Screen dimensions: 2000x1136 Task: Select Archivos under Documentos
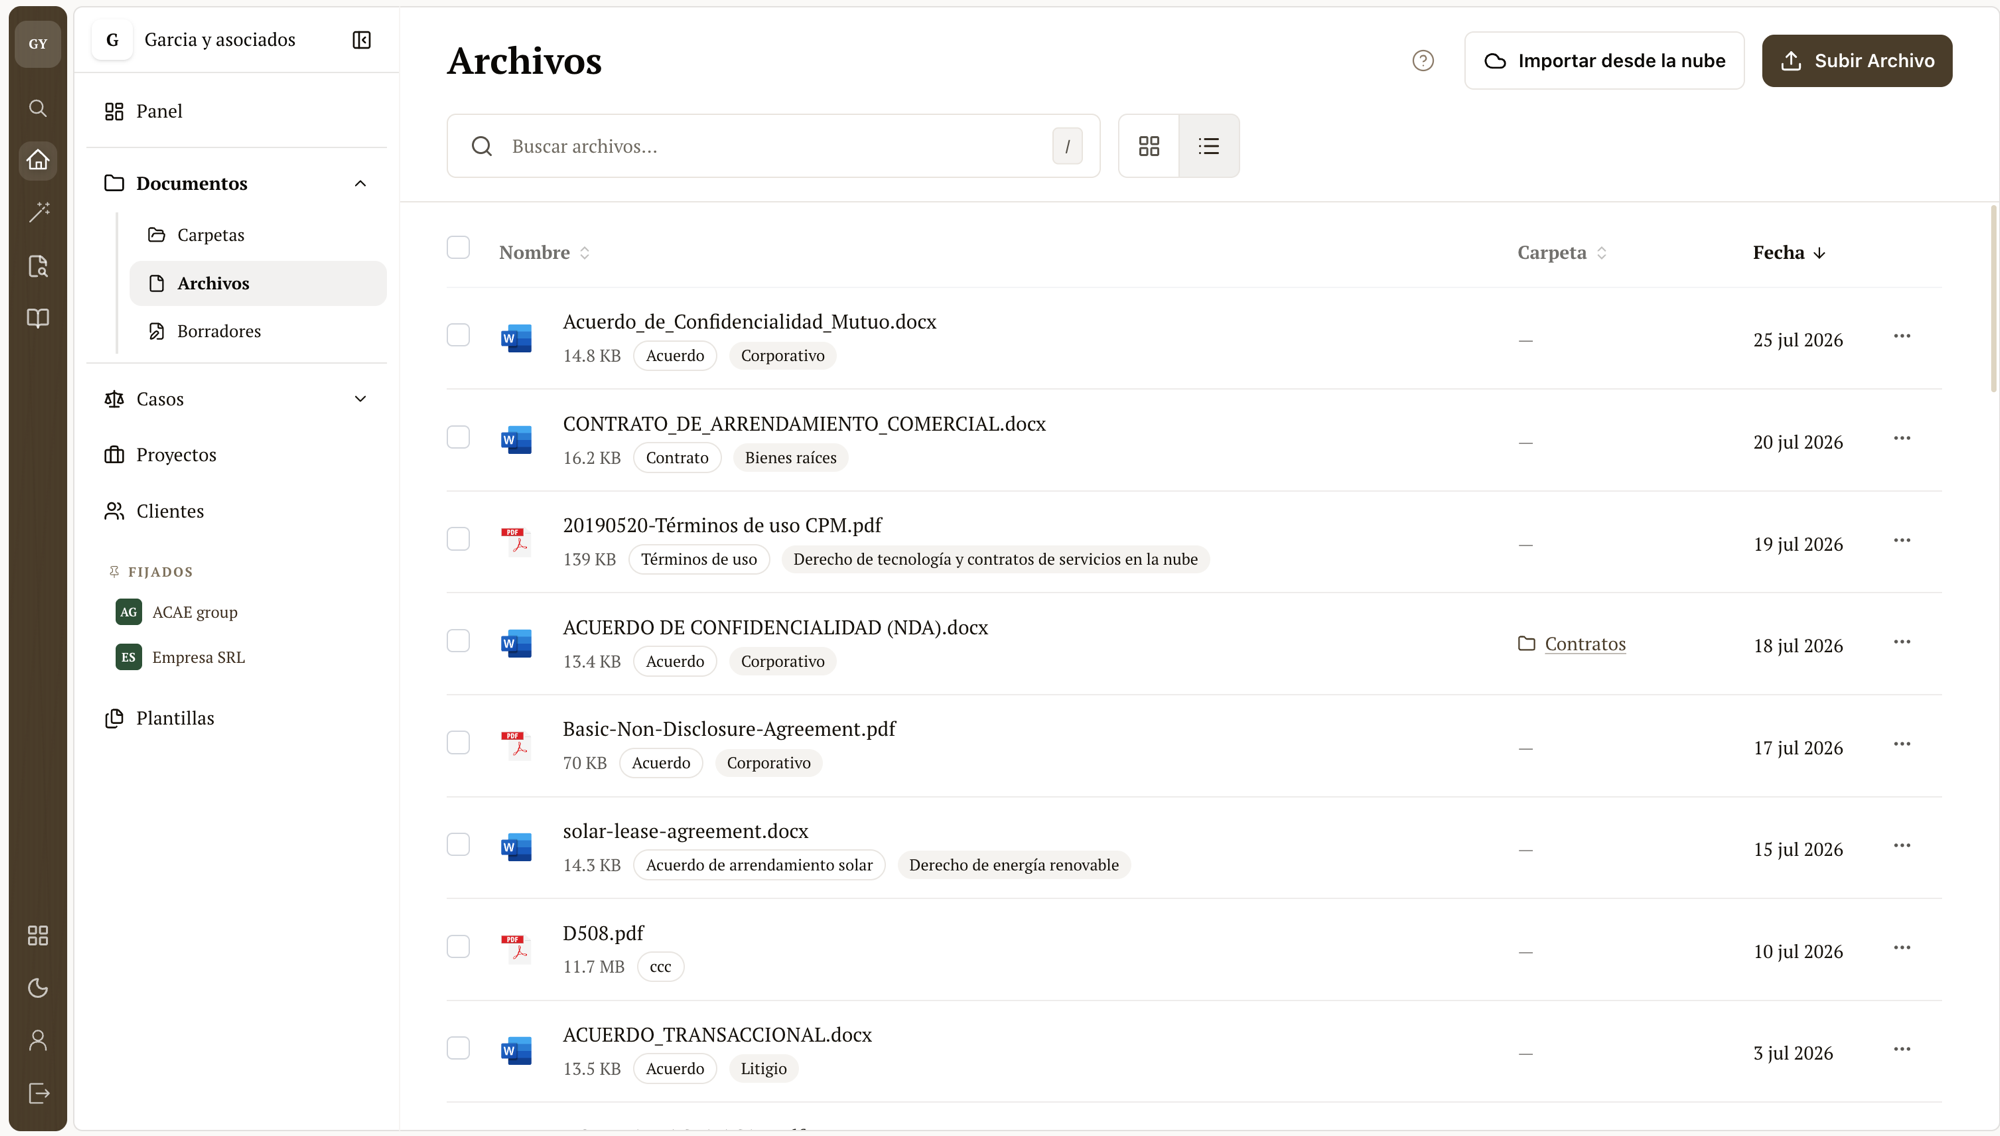(258, 283)
